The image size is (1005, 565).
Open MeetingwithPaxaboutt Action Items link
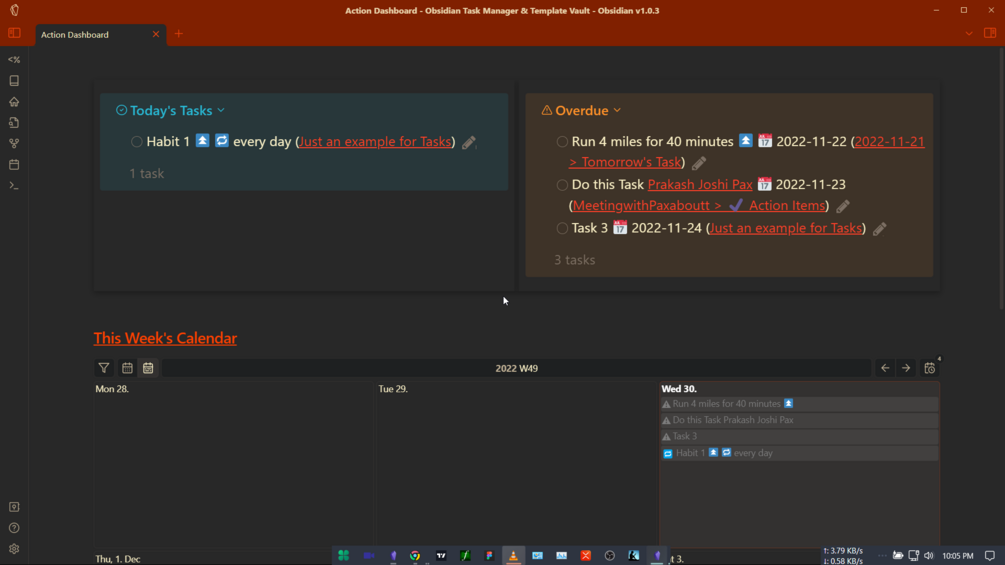tap(699, 206)
